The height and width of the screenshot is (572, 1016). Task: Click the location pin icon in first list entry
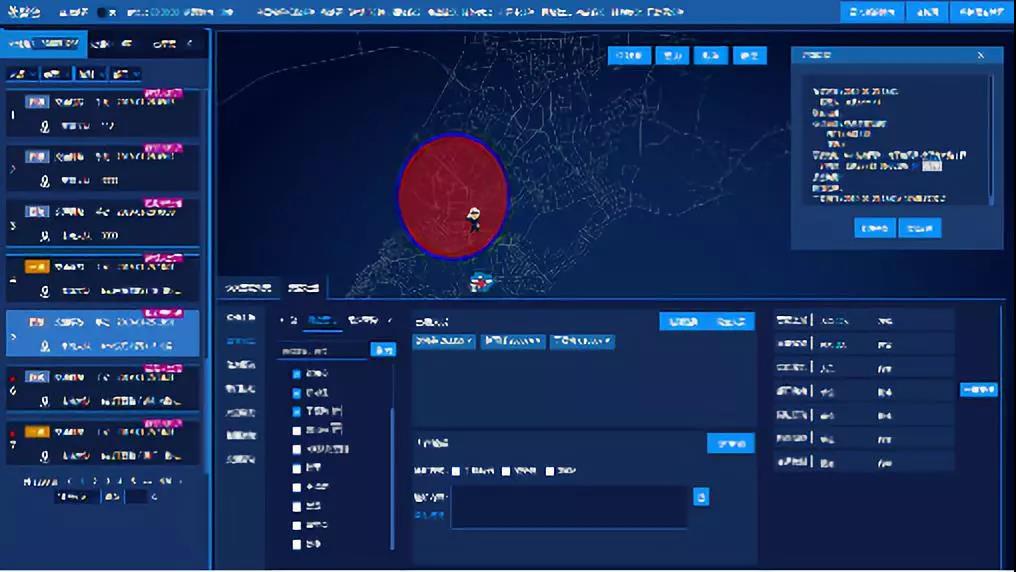click(45, 127)
